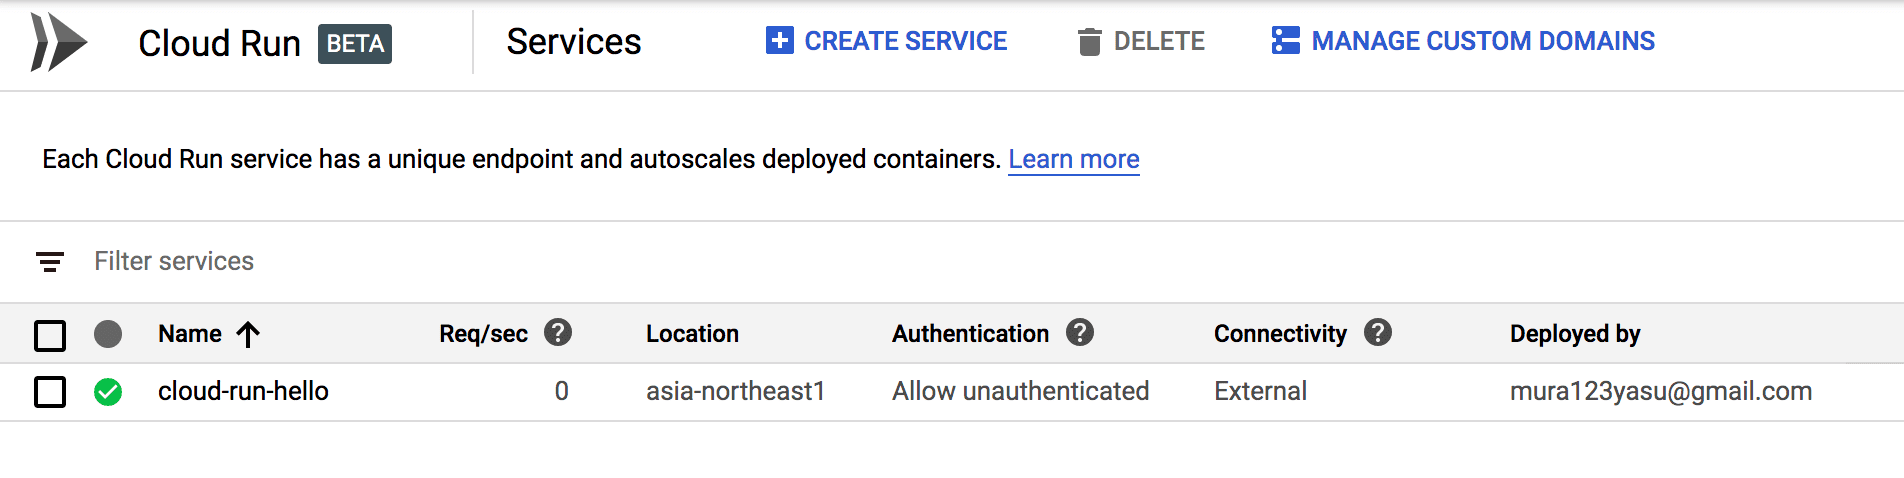Open the Req/sec help icon
The image size is (1904, 478).
click(558, 332)
